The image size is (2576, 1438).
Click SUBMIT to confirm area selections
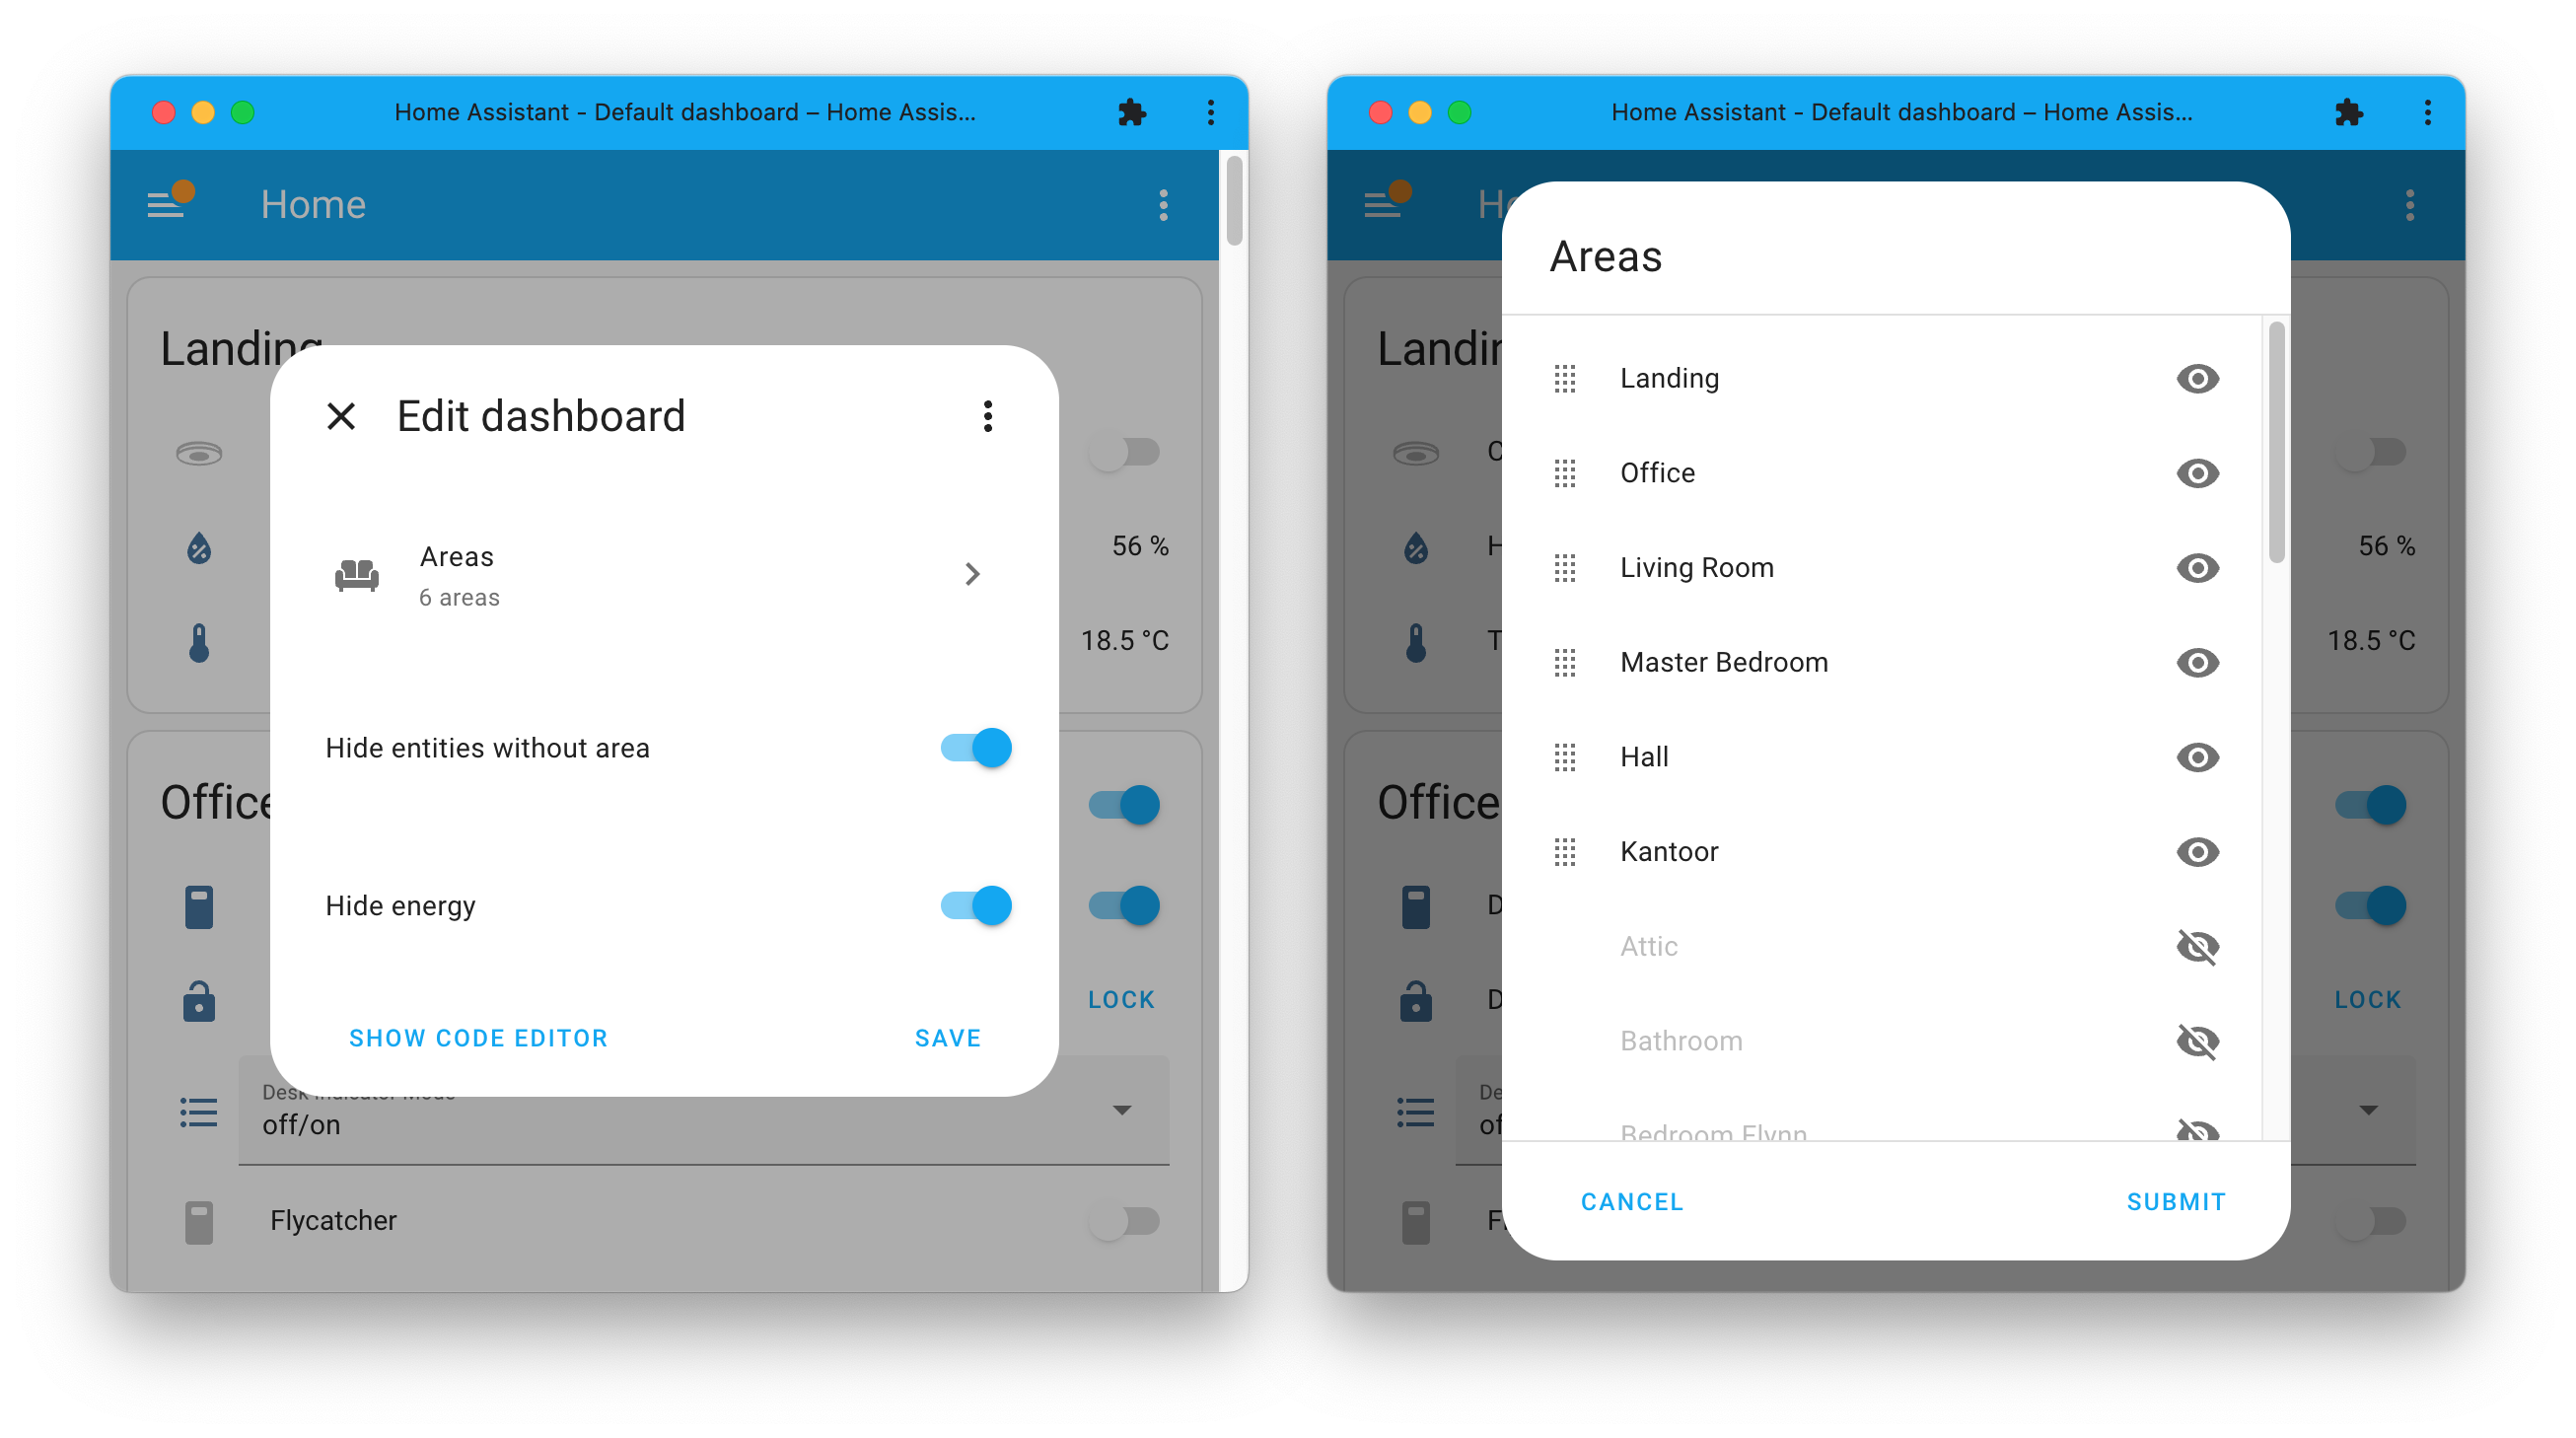pyautogui.click(x=2175, y=1202)
